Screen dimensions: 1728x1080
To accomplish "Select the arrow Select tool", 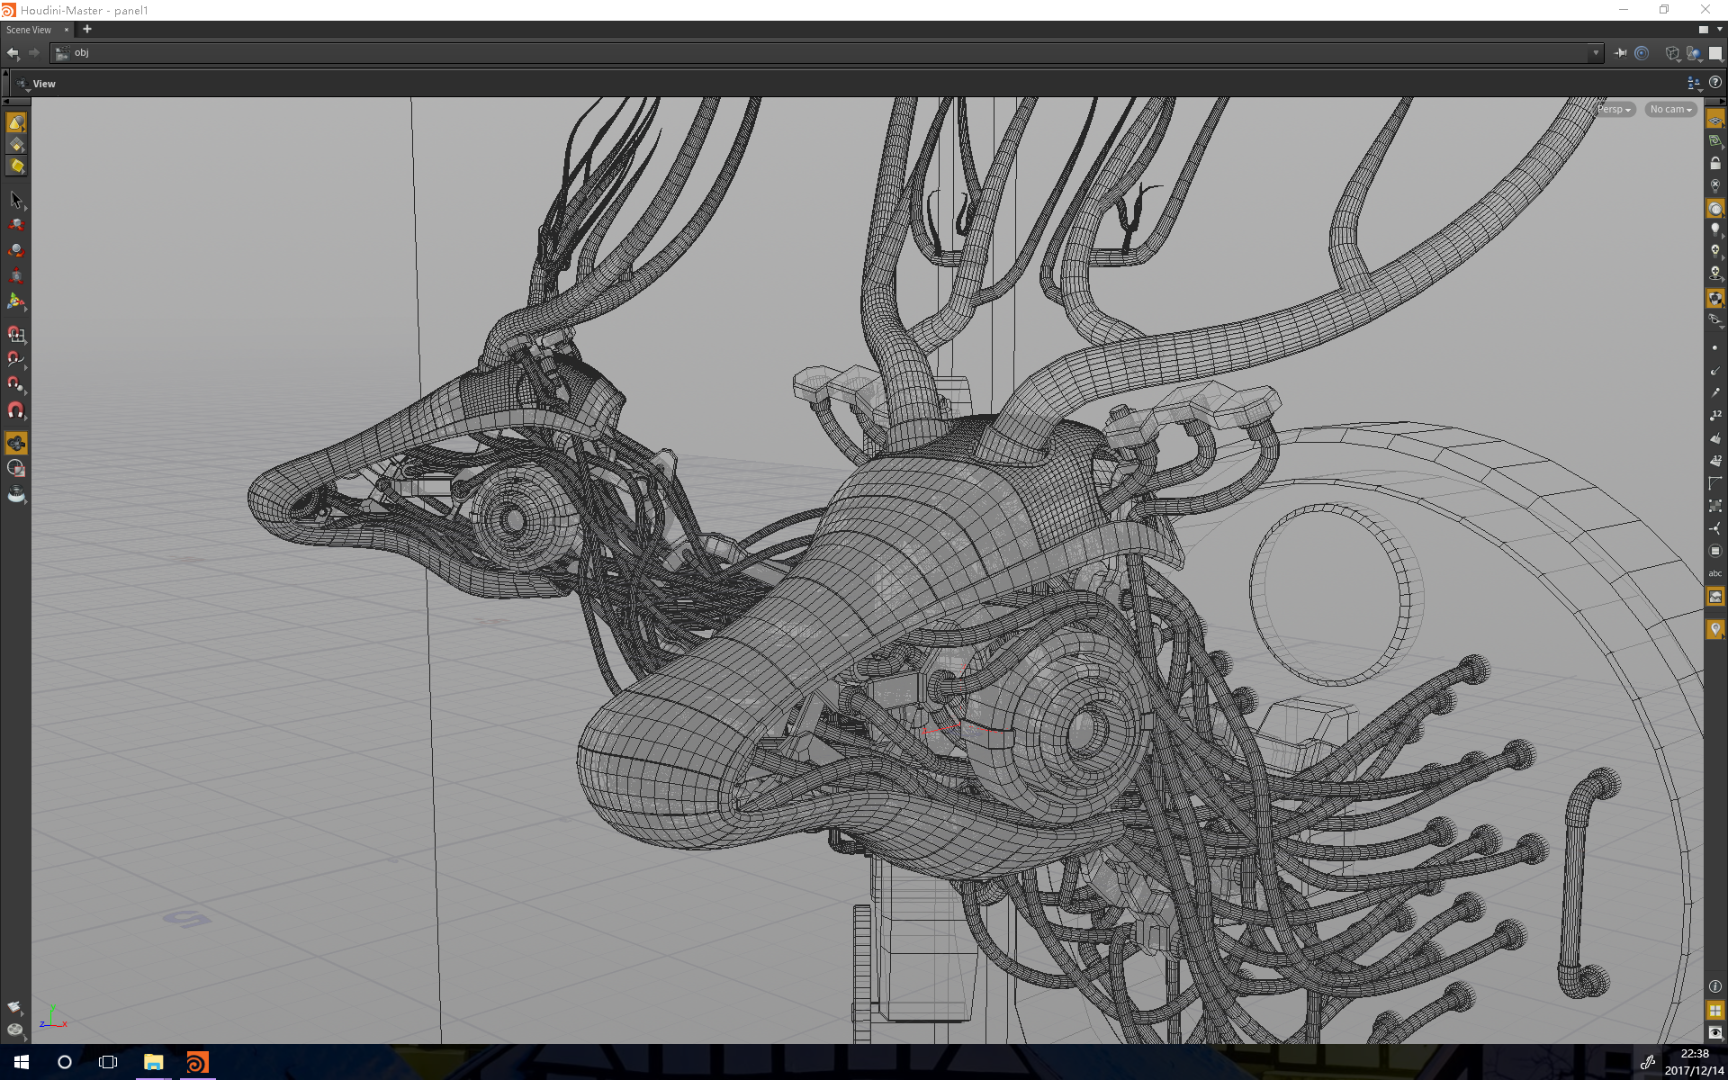I will point(16,200).
